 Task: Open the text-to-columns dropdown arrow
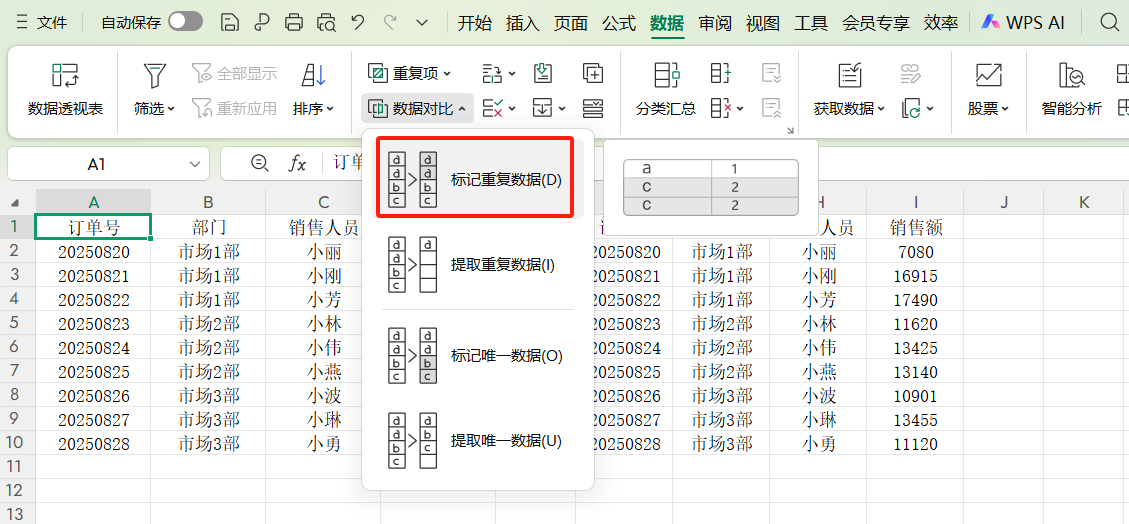coord(513,73)
